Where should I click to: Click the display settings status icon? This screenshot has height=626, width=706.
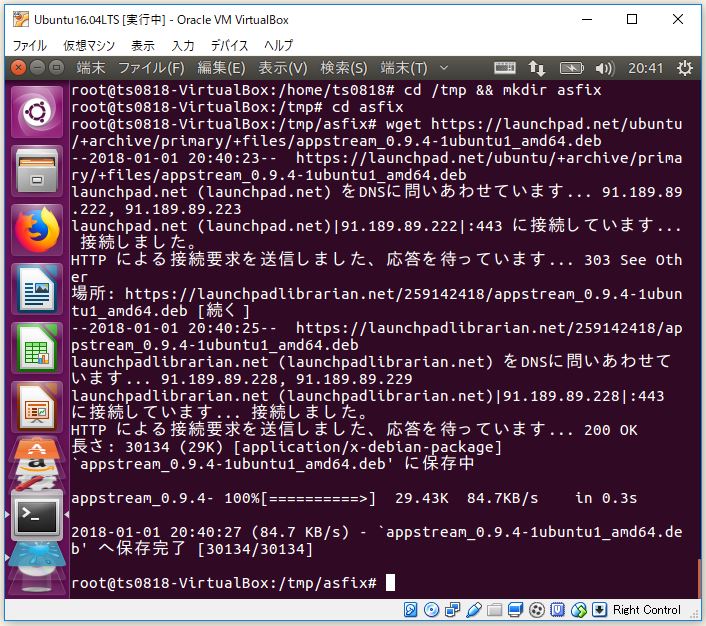coord(516,610)
